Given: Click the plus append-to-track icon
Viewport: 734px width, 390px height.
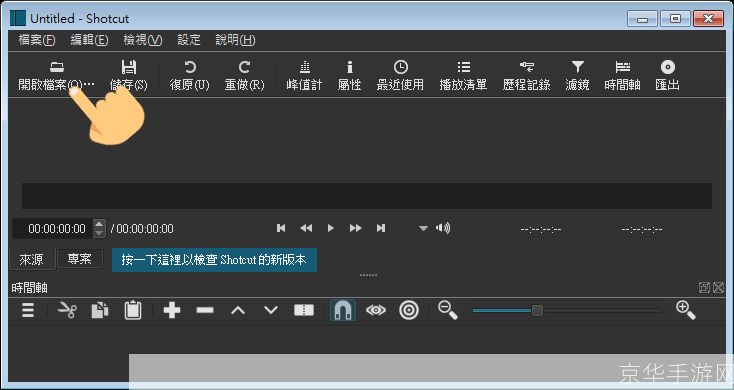Looking at the screenshot, I should click(172, 310).
